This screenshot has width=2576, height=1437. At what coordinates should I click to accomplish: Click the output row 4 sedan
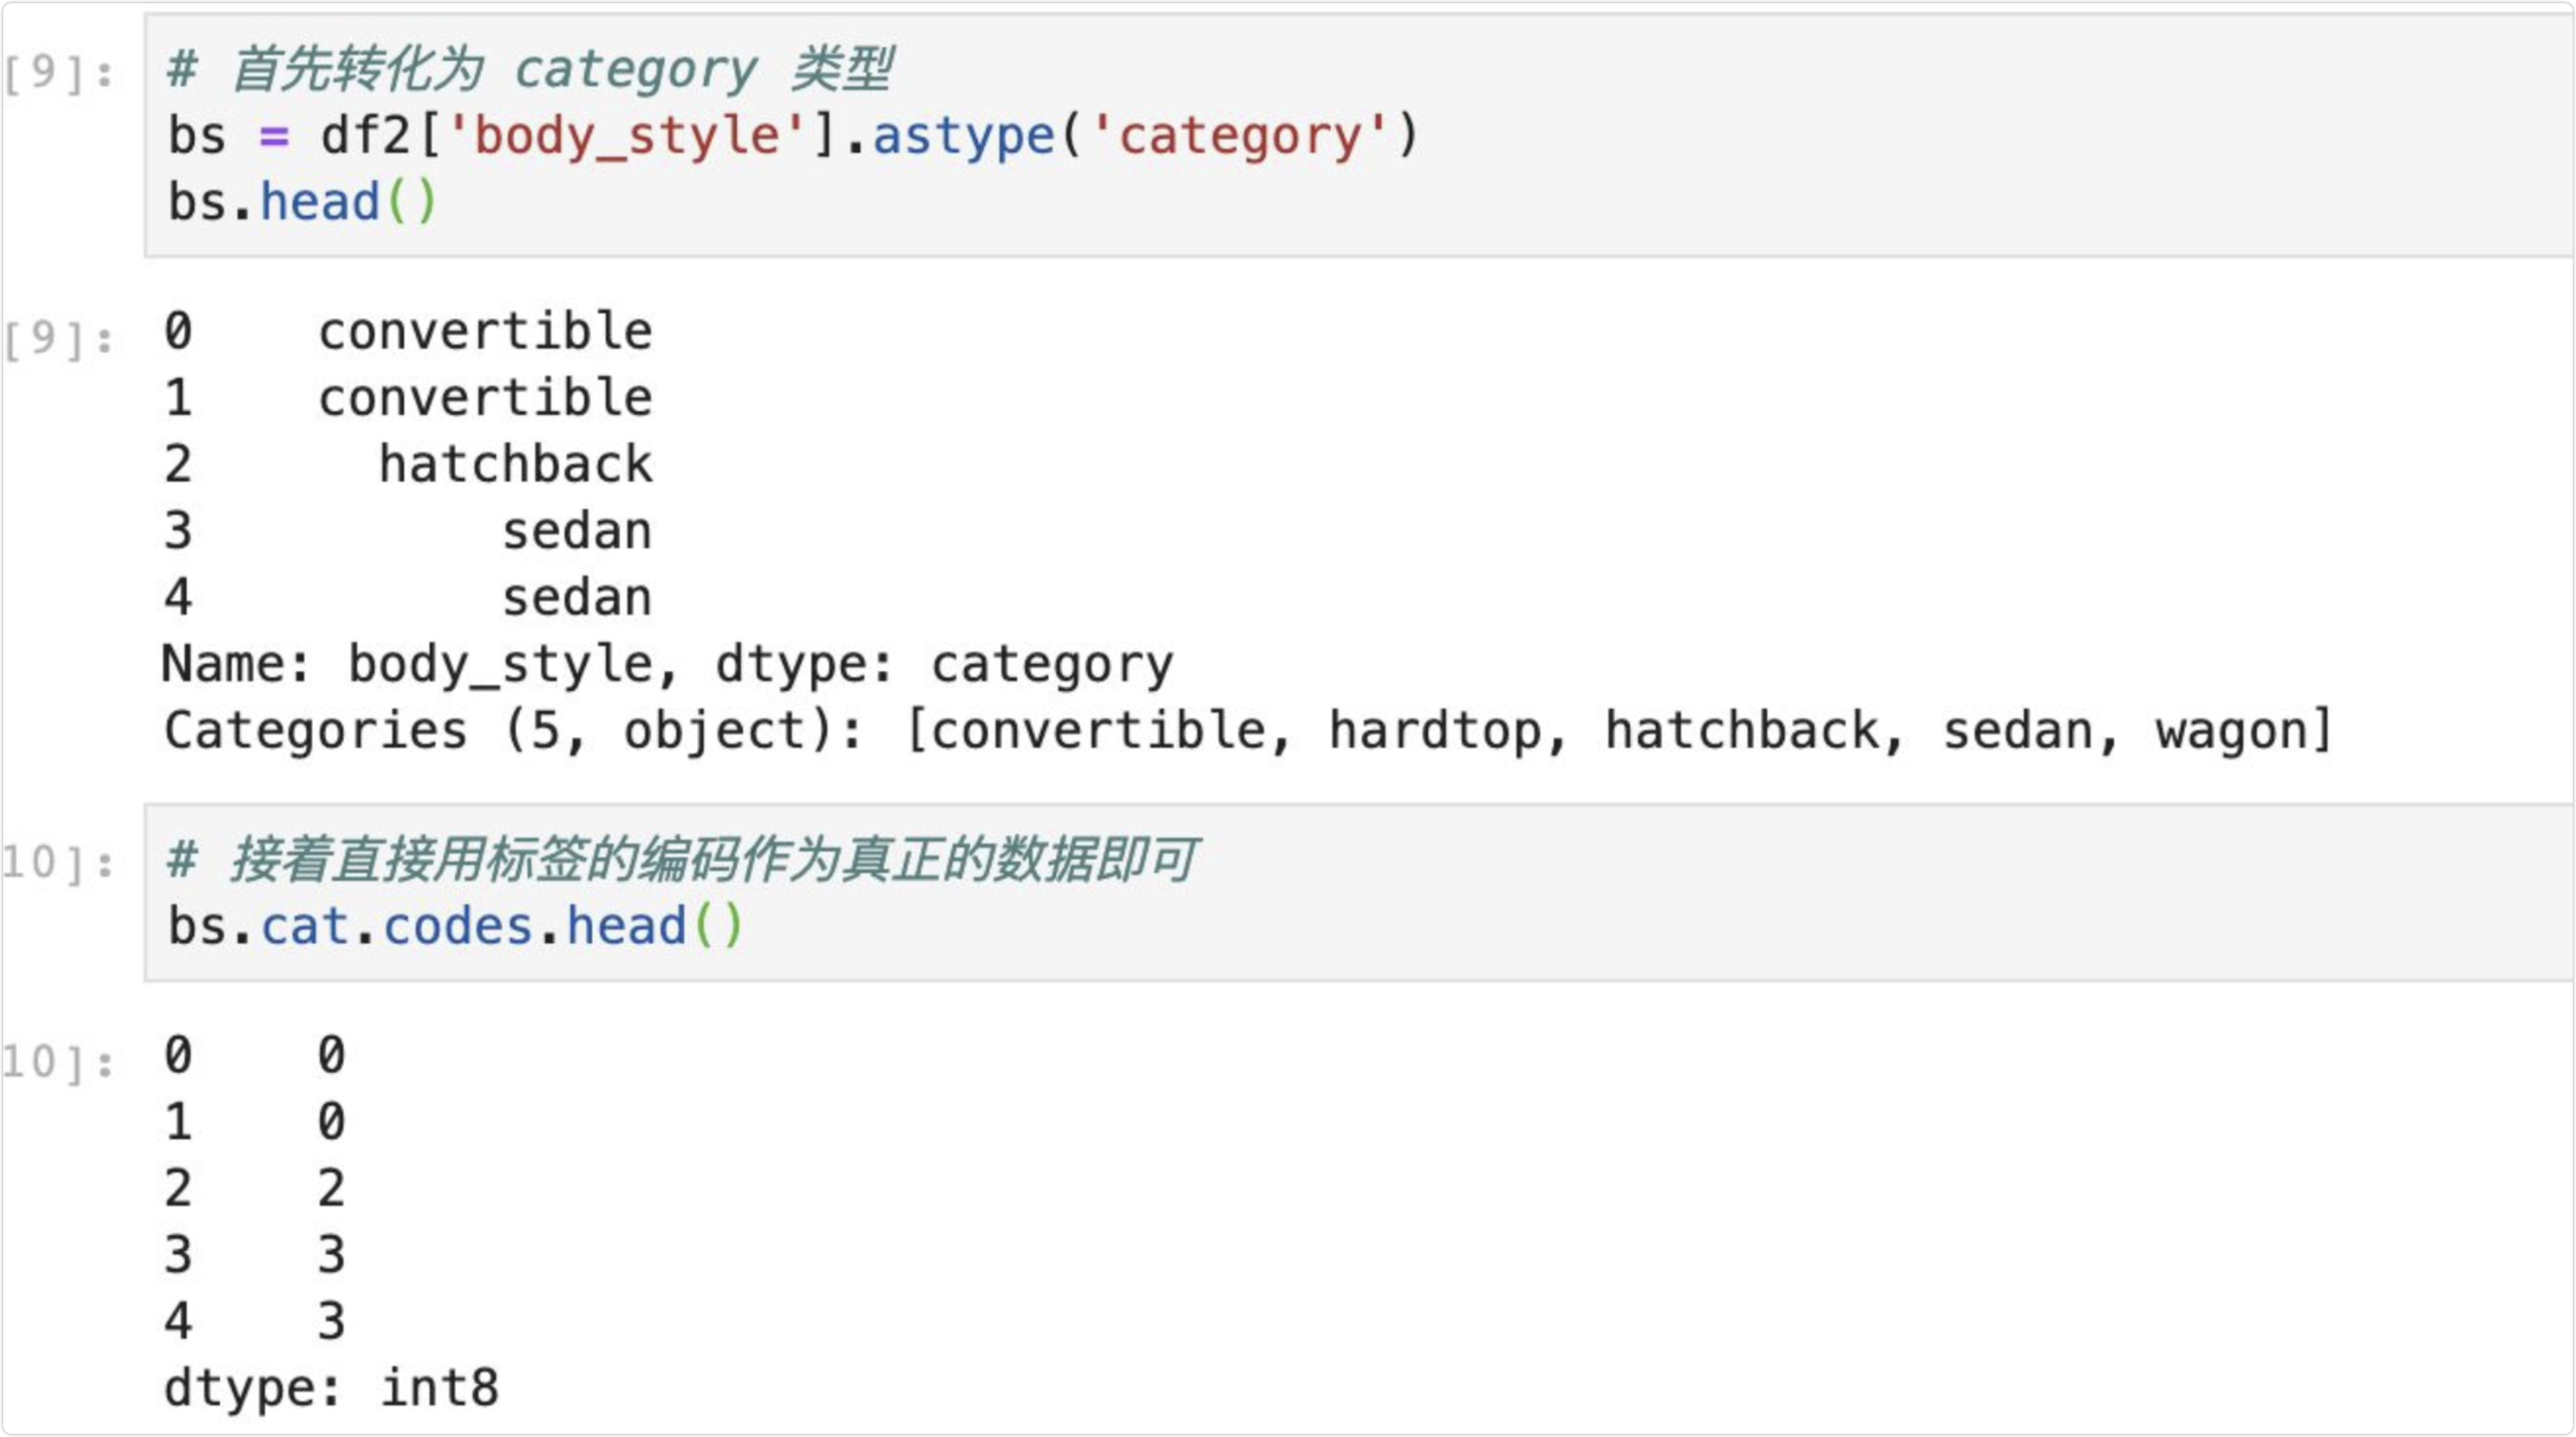click(x=408, y=598)
